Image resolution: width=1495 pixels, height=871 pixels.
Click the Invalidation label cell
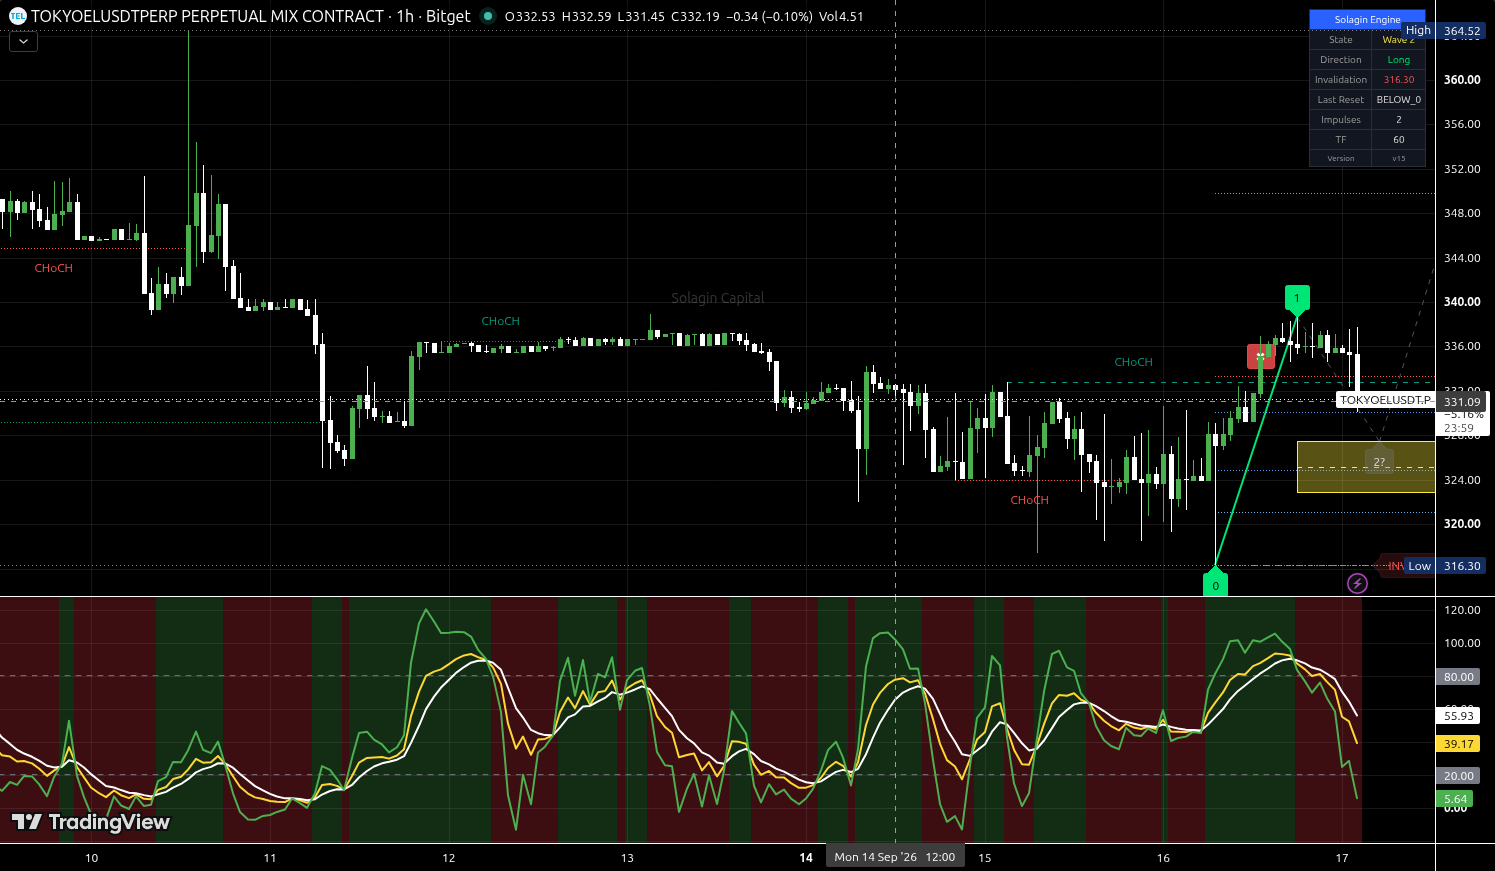[x=1341, y=80]
